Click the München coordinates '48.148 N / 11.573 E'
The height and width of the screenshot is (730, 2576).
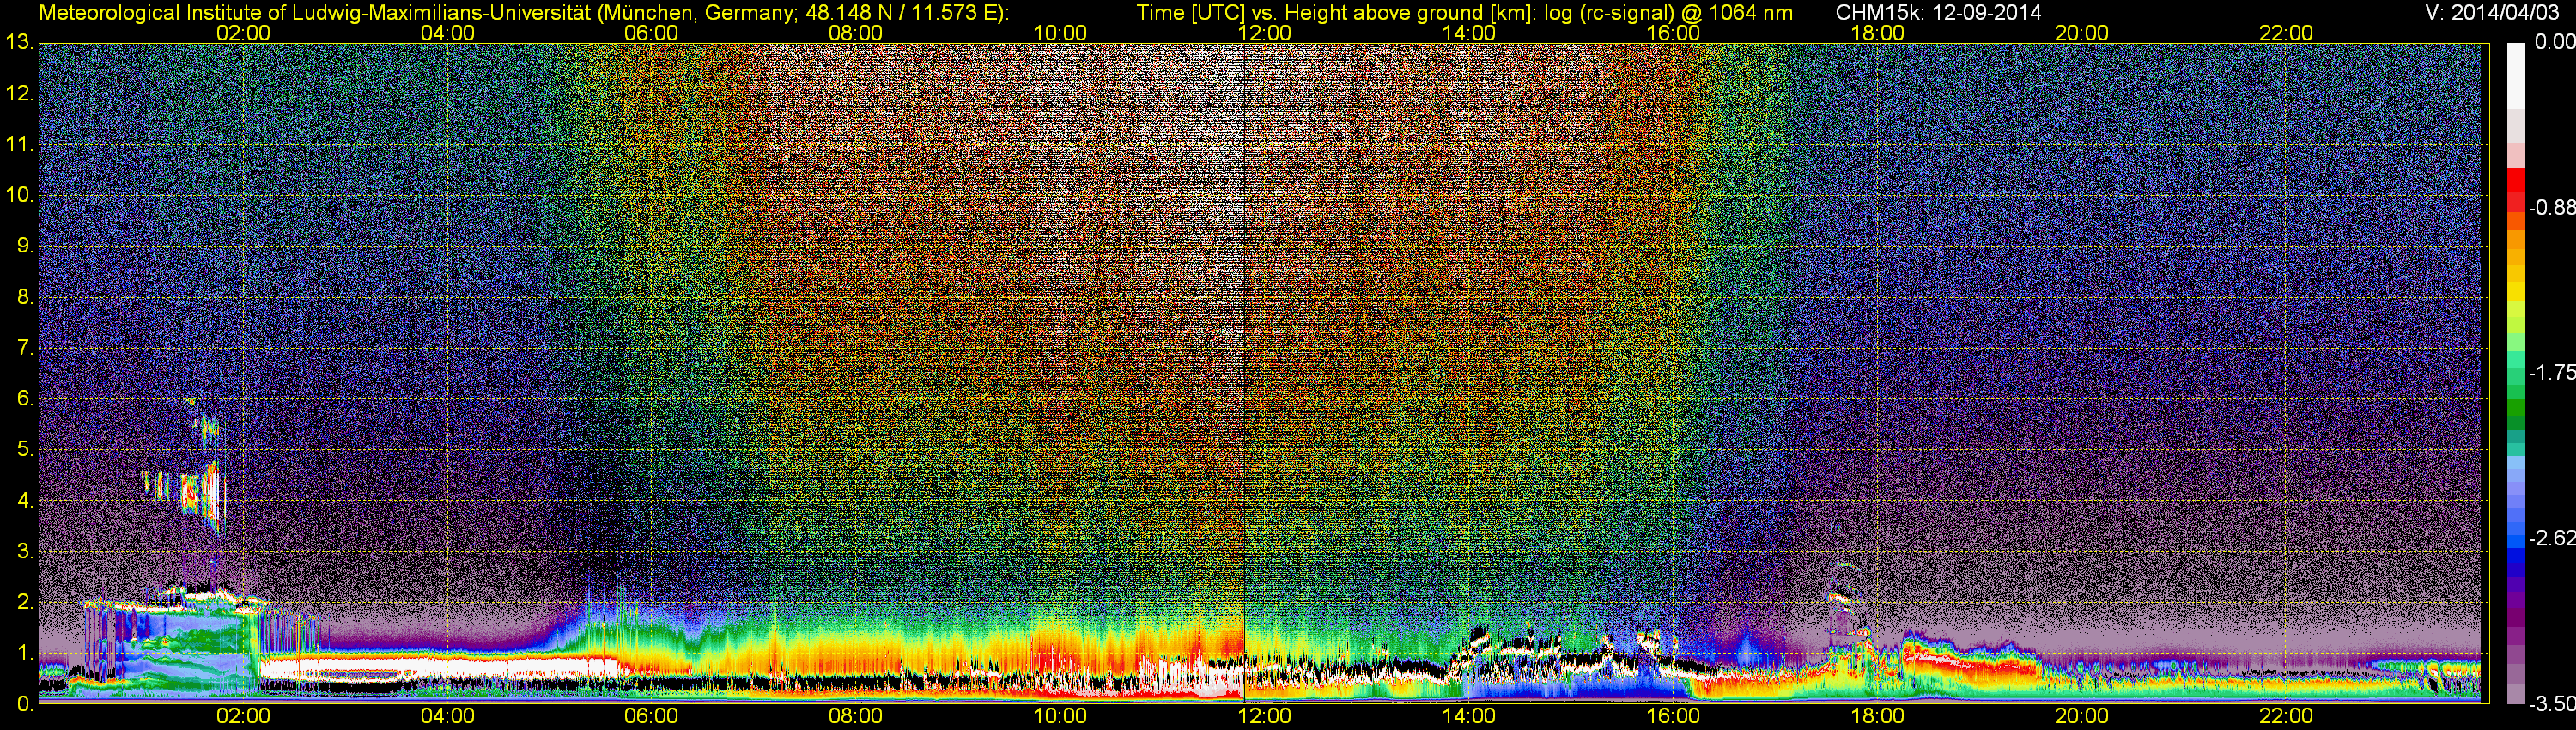click(x=903, y=13)
